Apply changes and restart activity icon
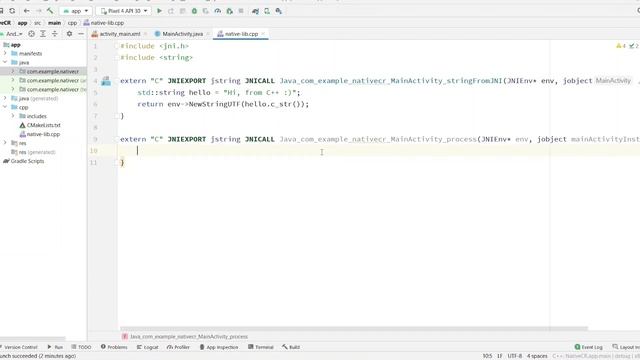Screen dimensions: 640x360 [x=171, y=11]
